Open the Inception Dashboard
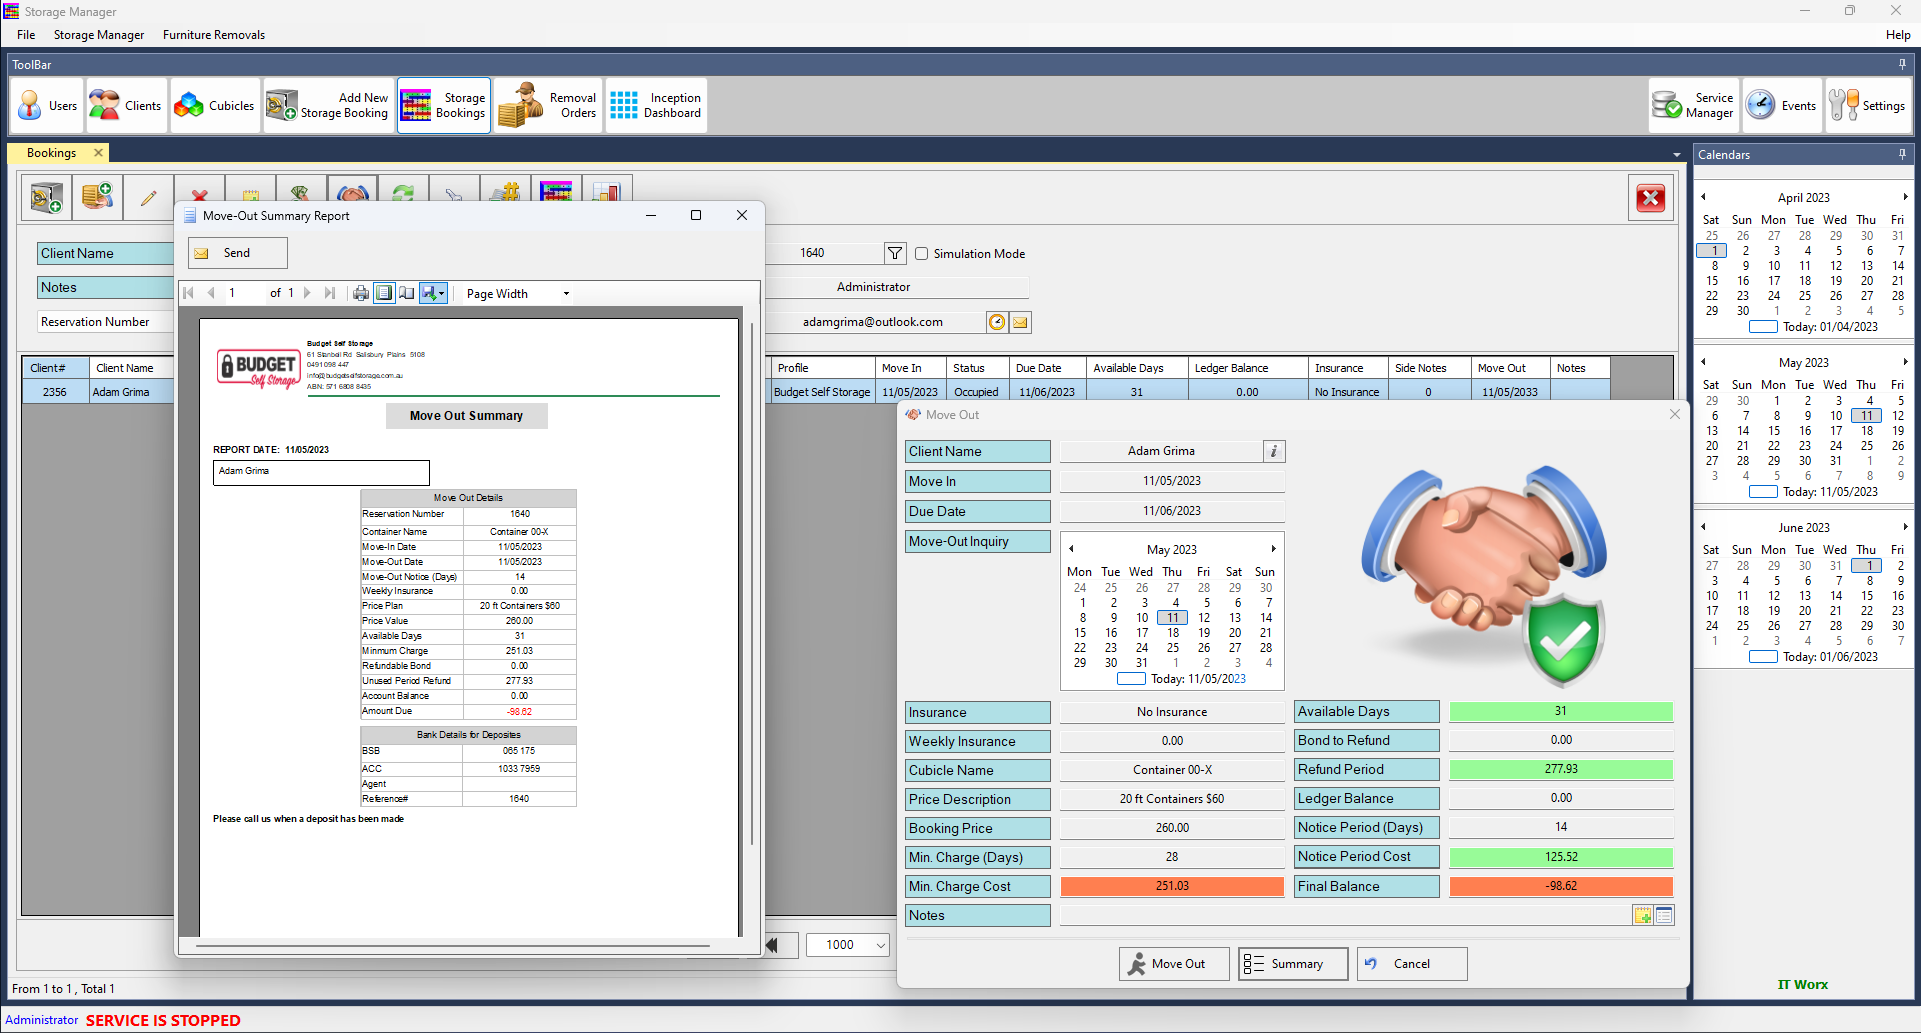 (x=656, y=106)
